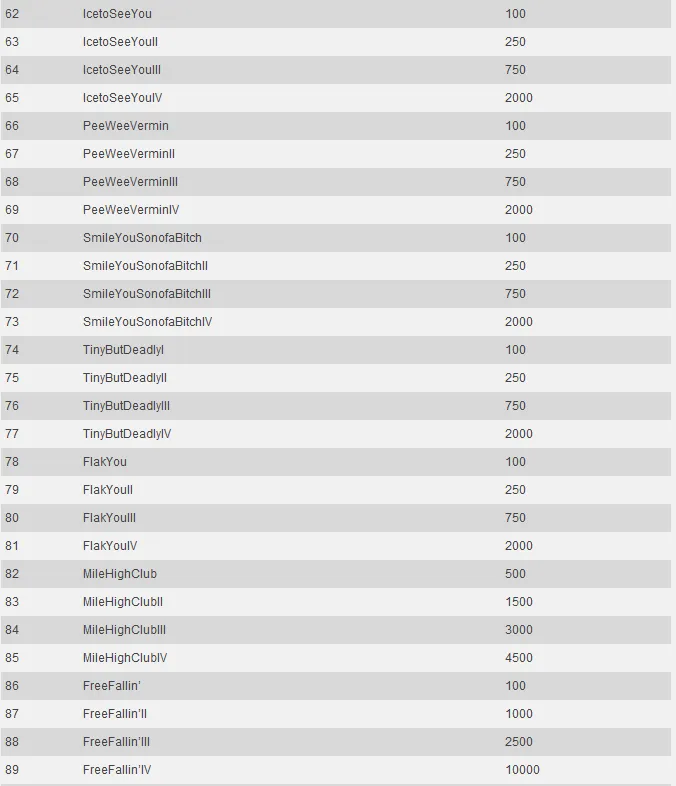Click the PeeWeeVerminIII name cell
This screenshot has height=786, width=676.
130,182
